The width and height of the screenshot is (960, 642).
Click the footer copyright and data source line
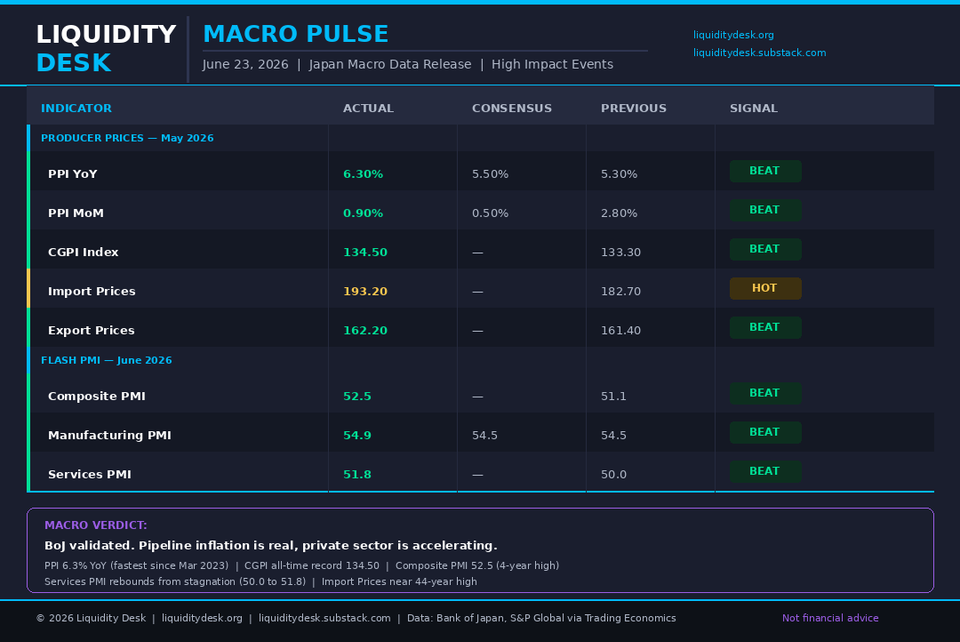(356, 618)
